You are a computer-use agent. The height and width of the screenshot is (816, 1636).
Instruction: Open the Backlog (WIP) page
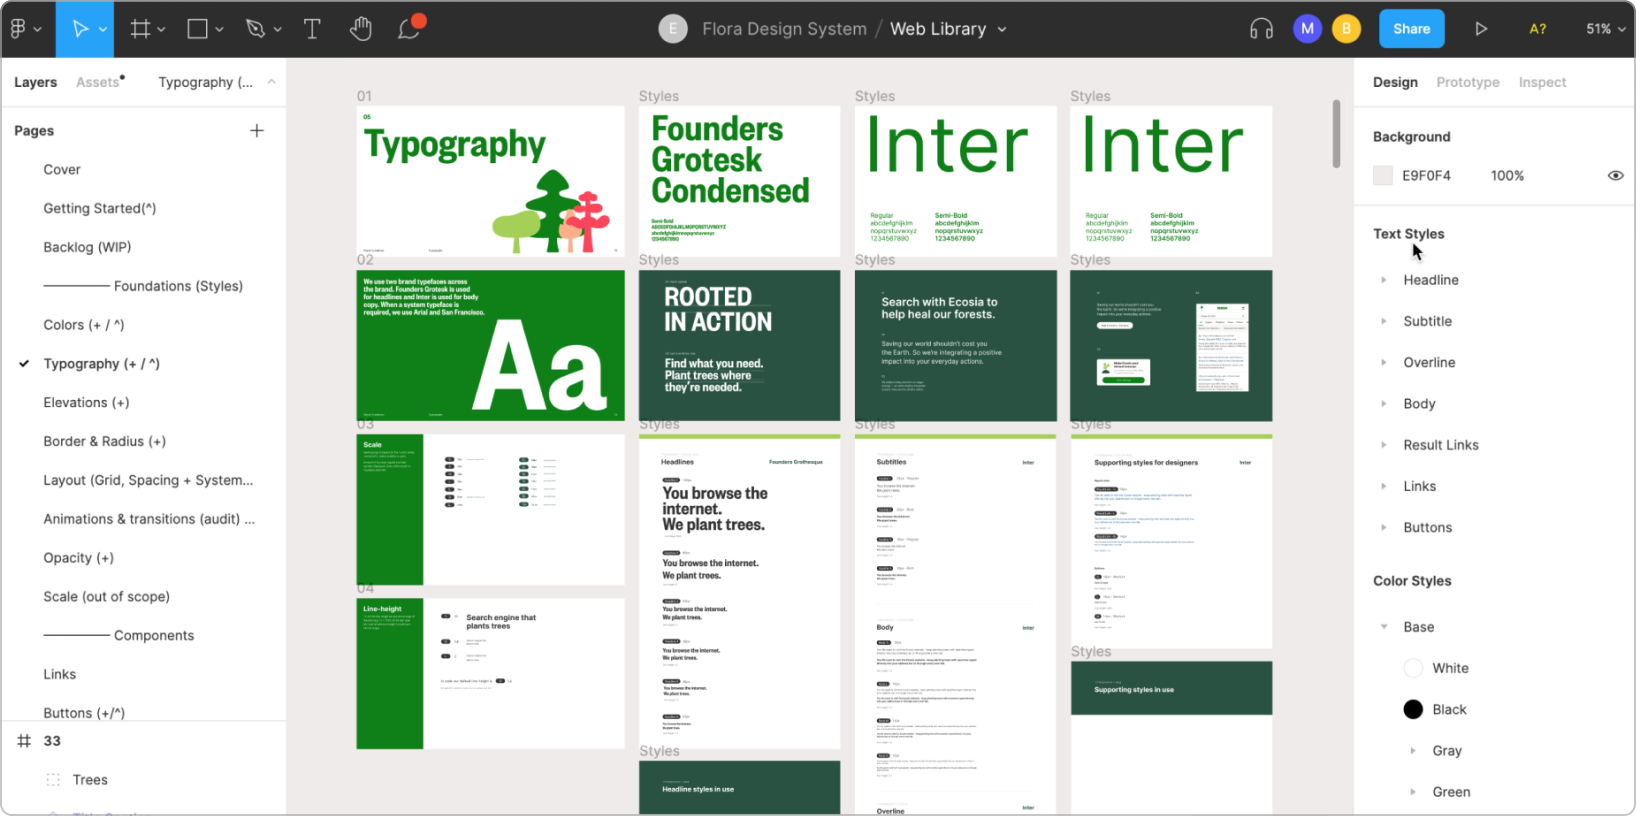coord(87,247)
